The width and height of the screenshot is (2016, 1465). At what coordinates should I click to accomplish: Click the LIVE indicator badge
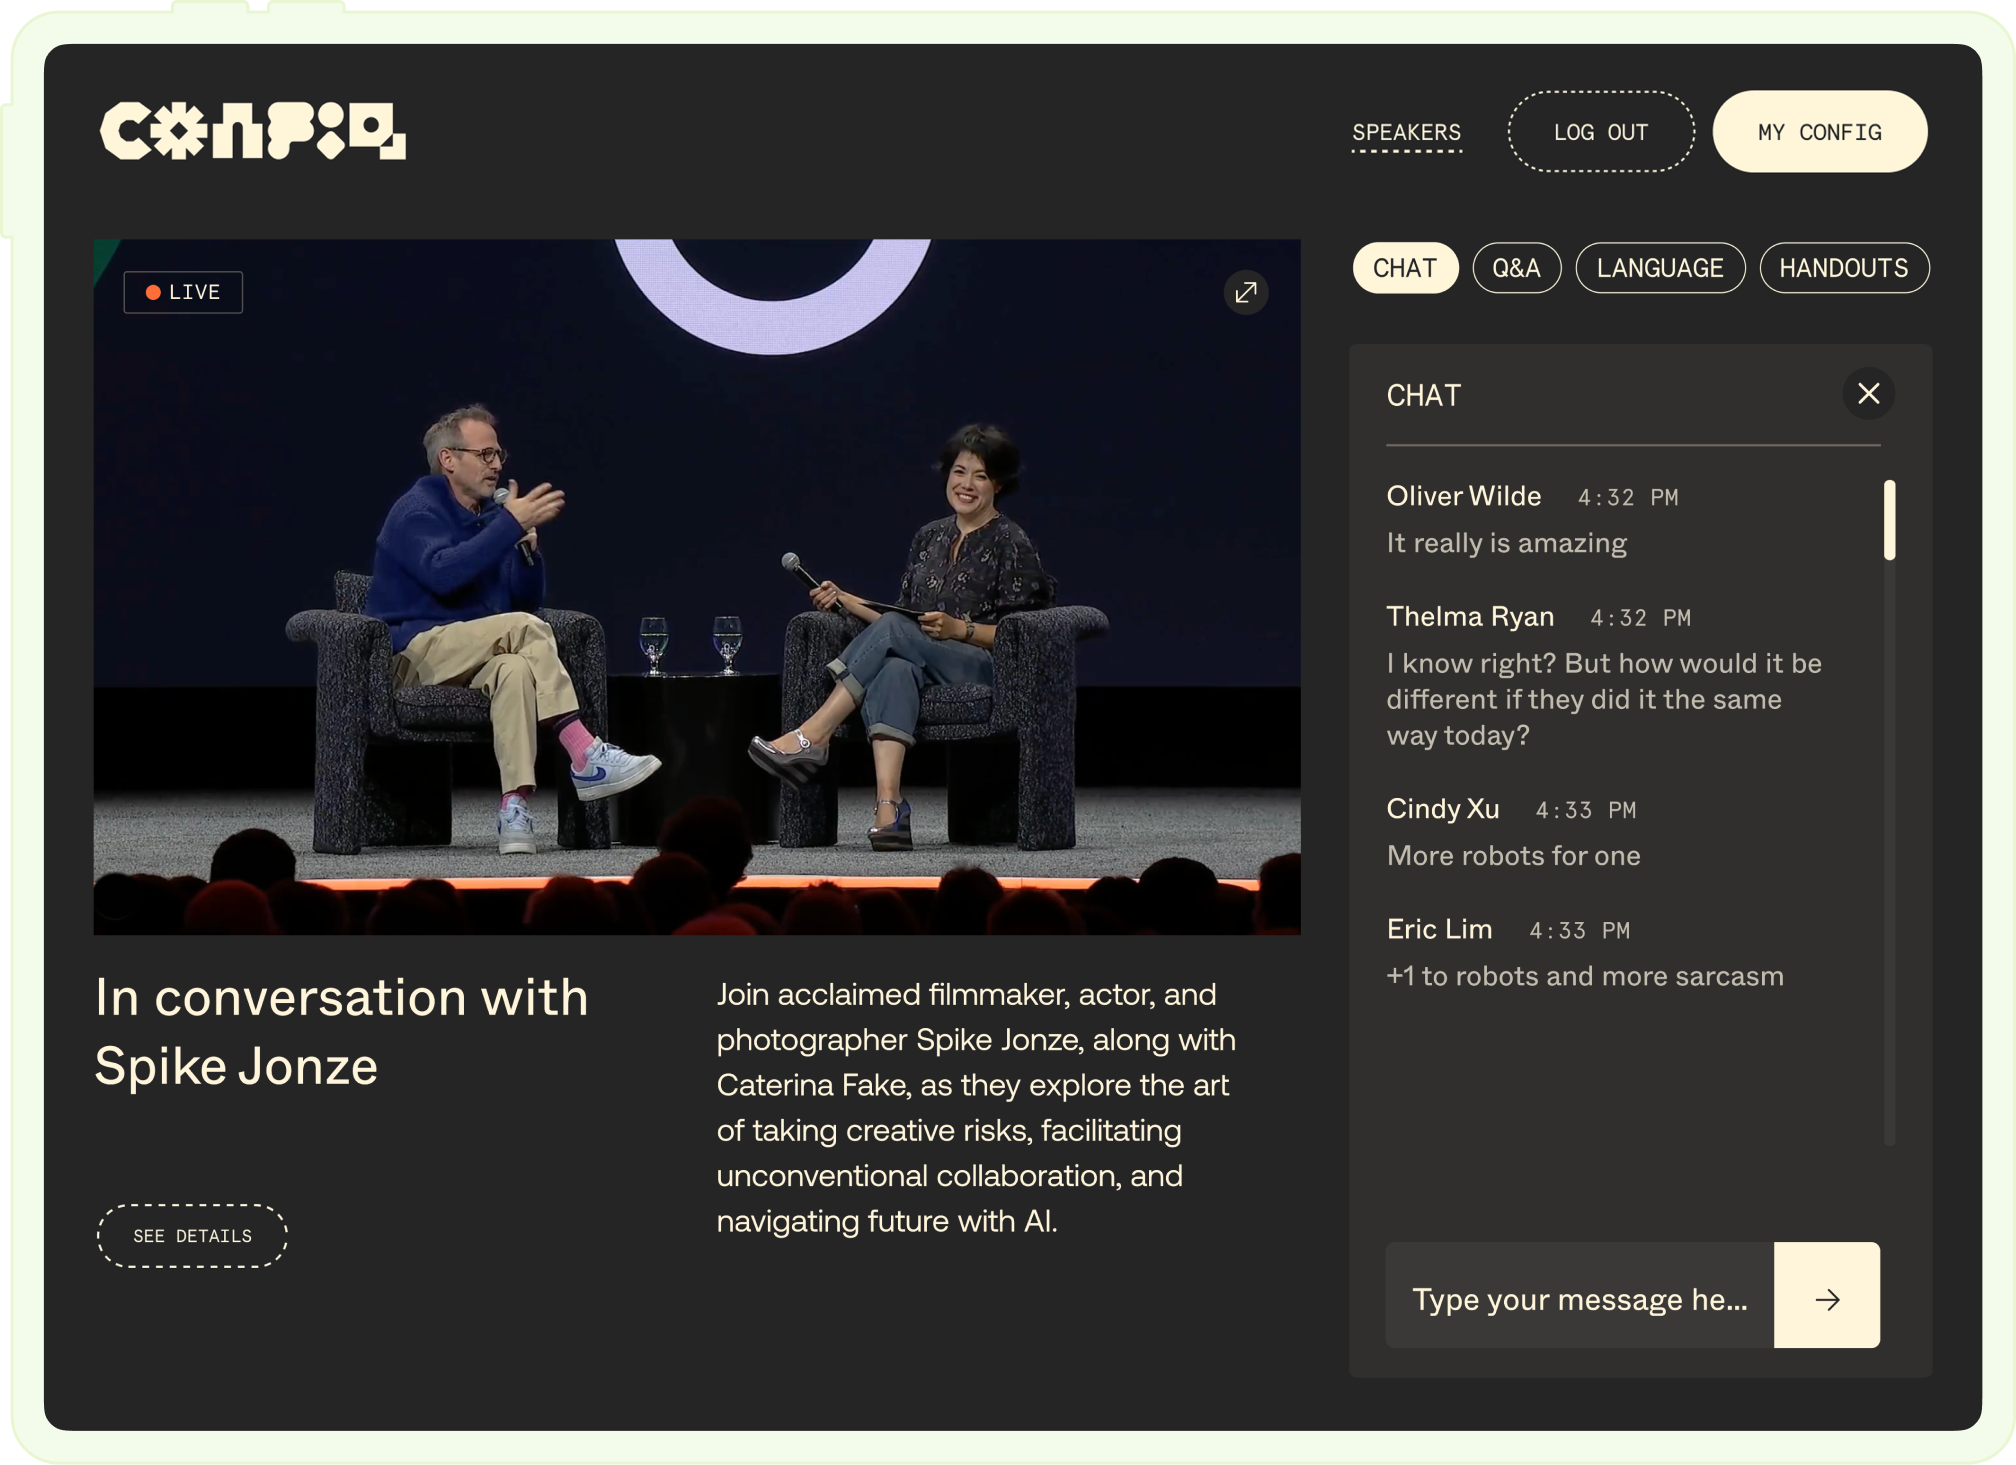(x=183, y=292)
